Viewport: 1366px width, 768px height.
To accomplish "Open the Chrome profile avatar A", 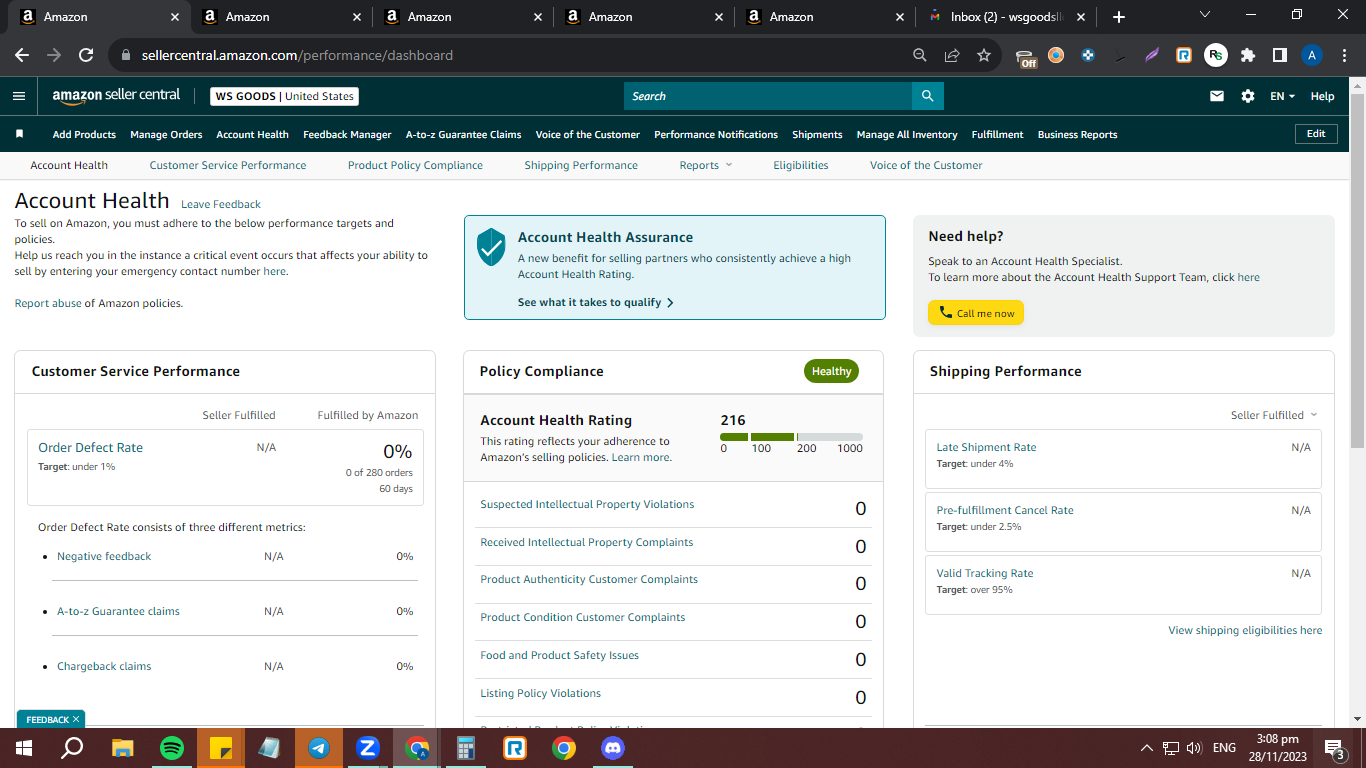I will 1312,55.
